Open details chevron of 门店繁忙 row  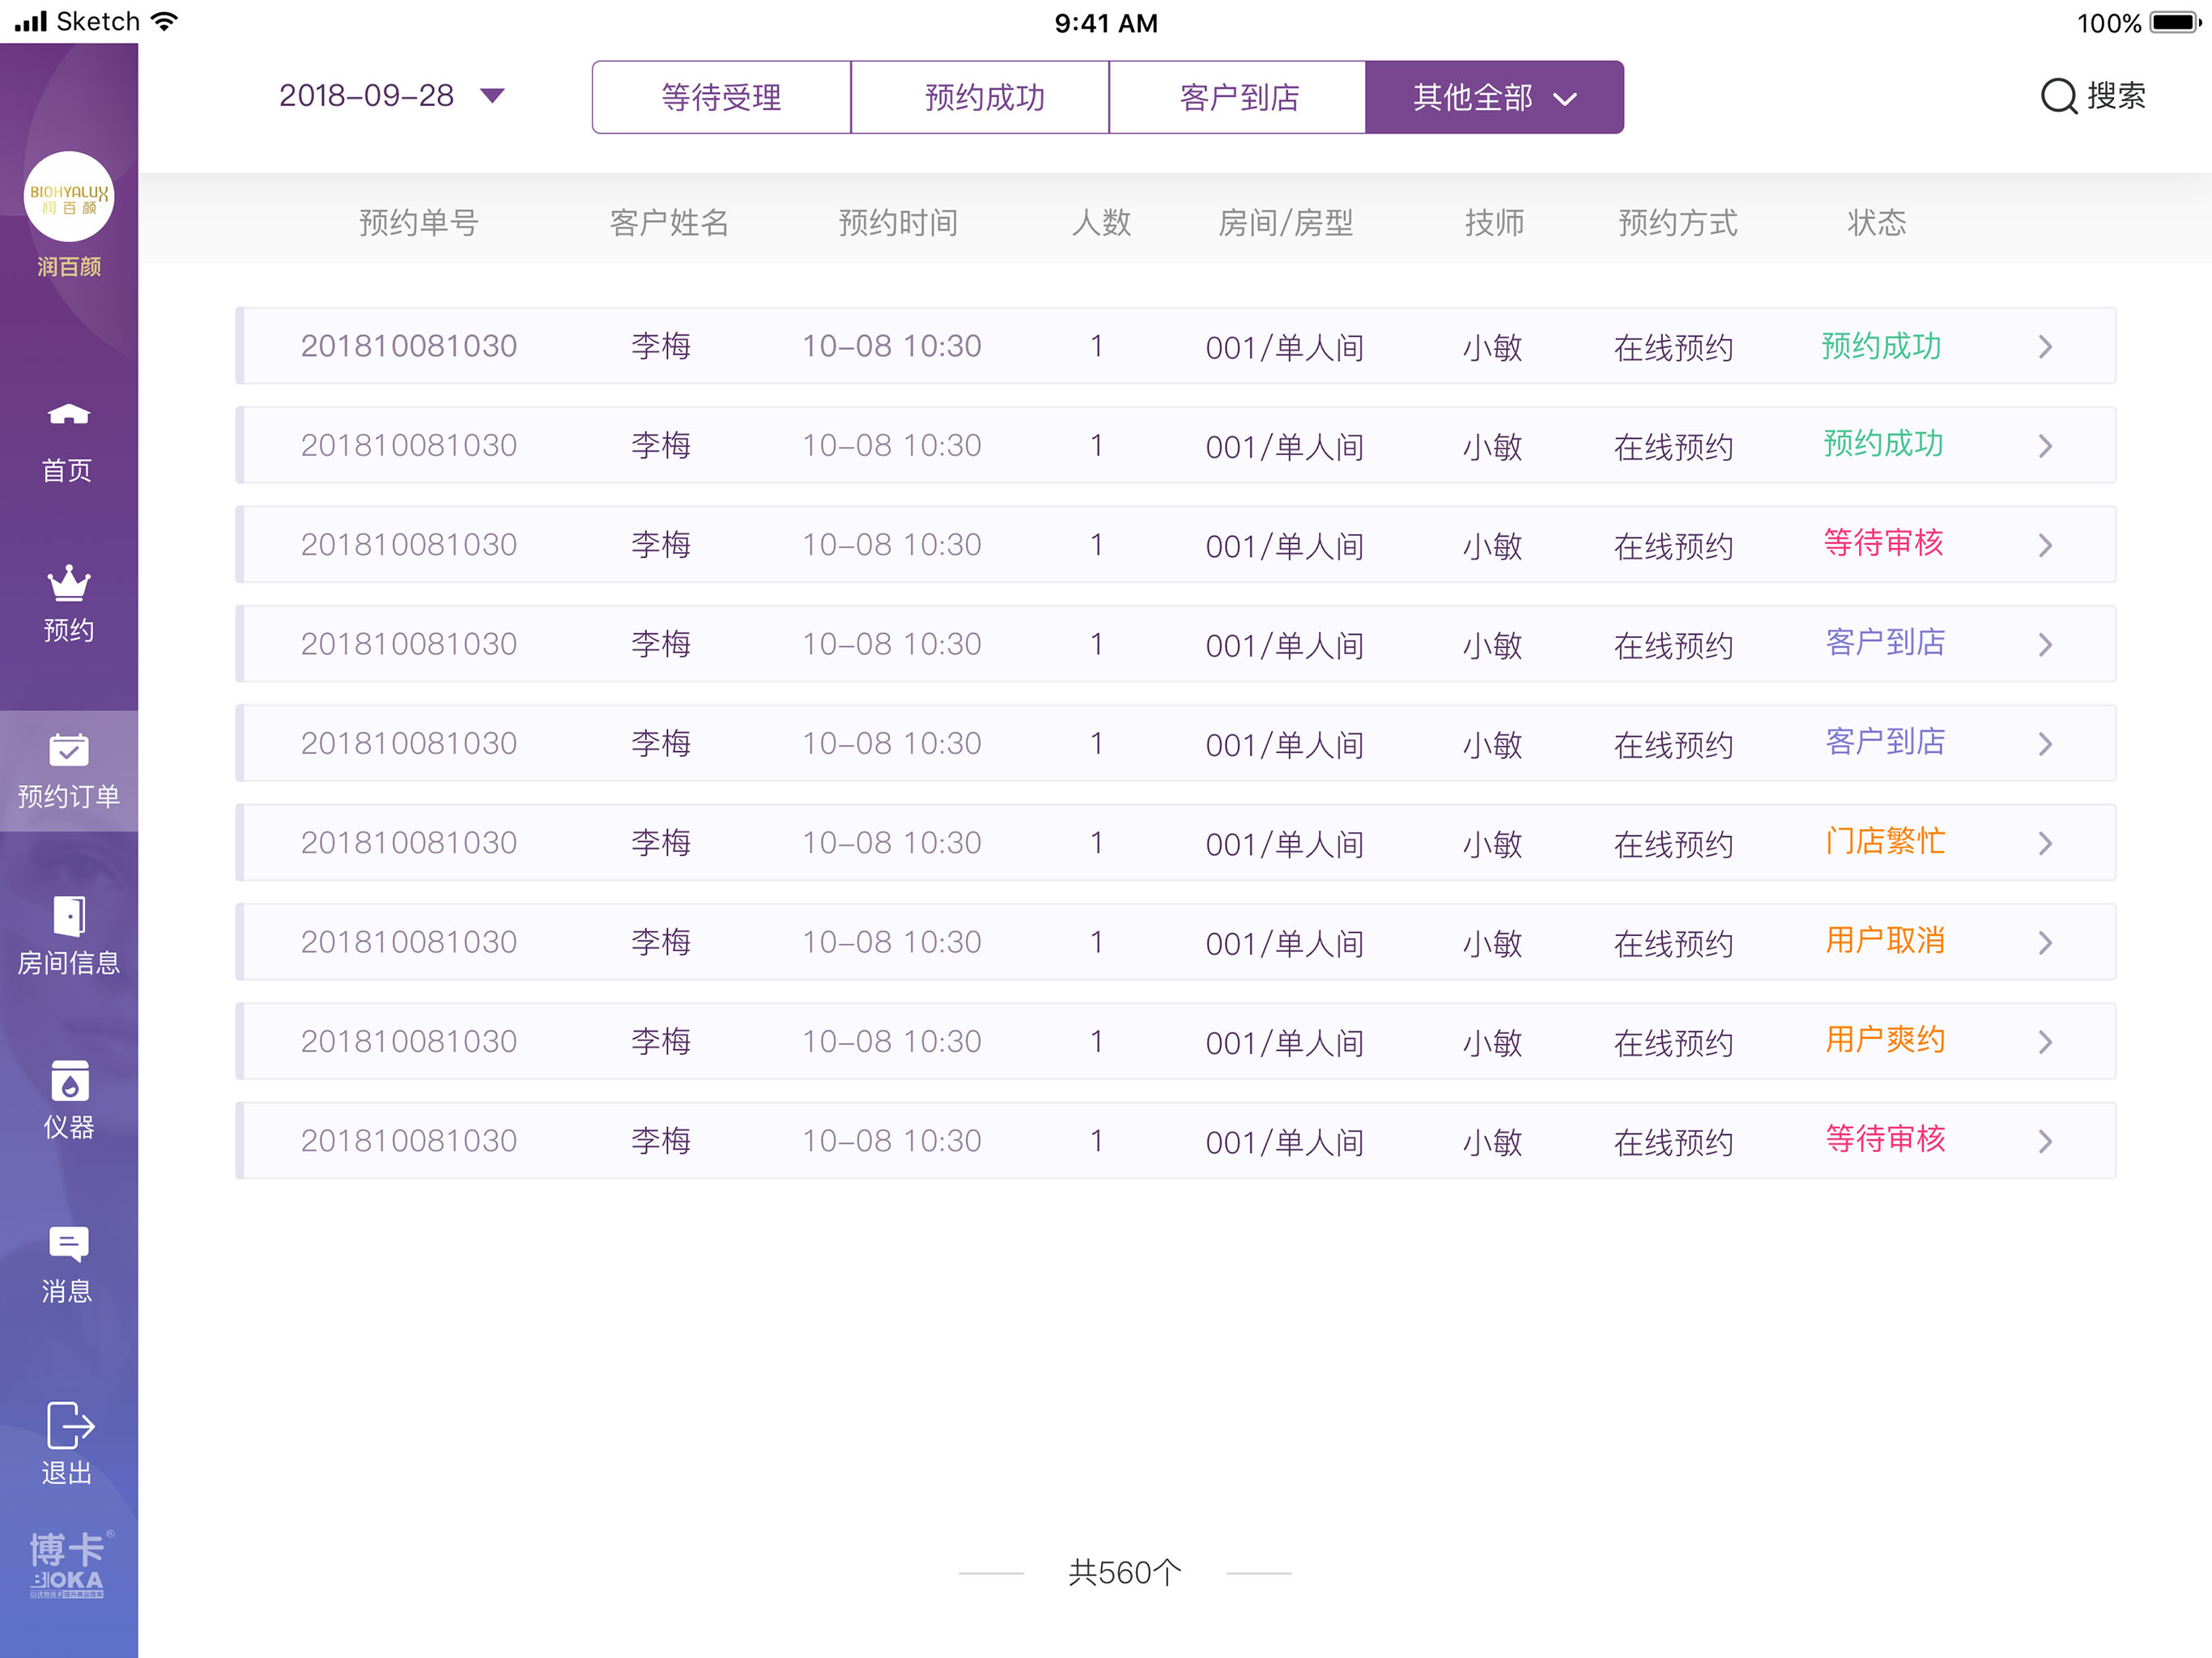tap(2045, 843)
